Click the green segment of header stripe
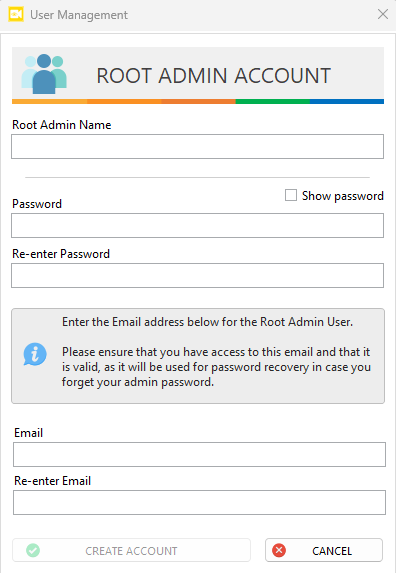 (273, 102)
